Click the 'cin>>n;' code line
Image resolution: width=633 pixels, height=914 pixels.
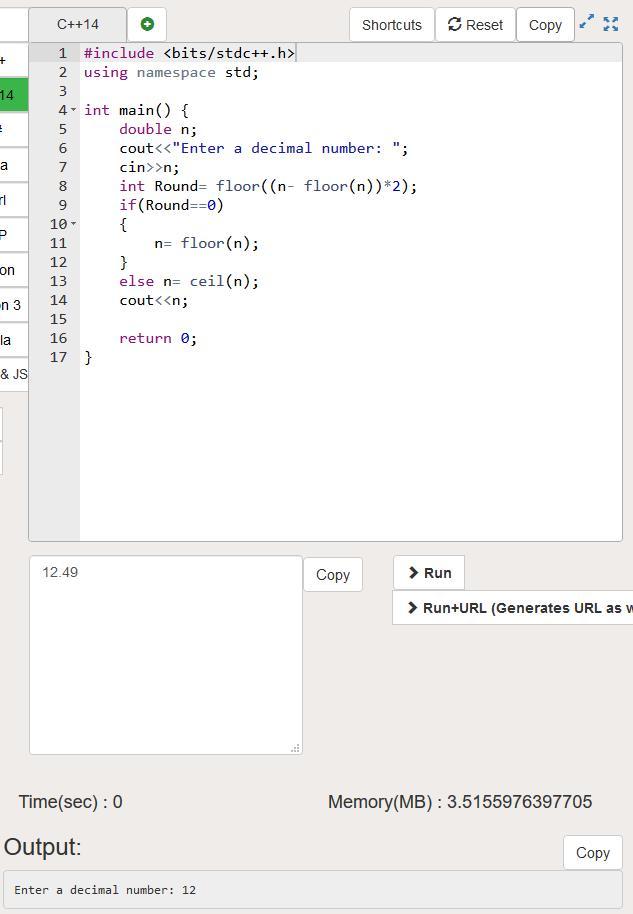pos(149,167)
